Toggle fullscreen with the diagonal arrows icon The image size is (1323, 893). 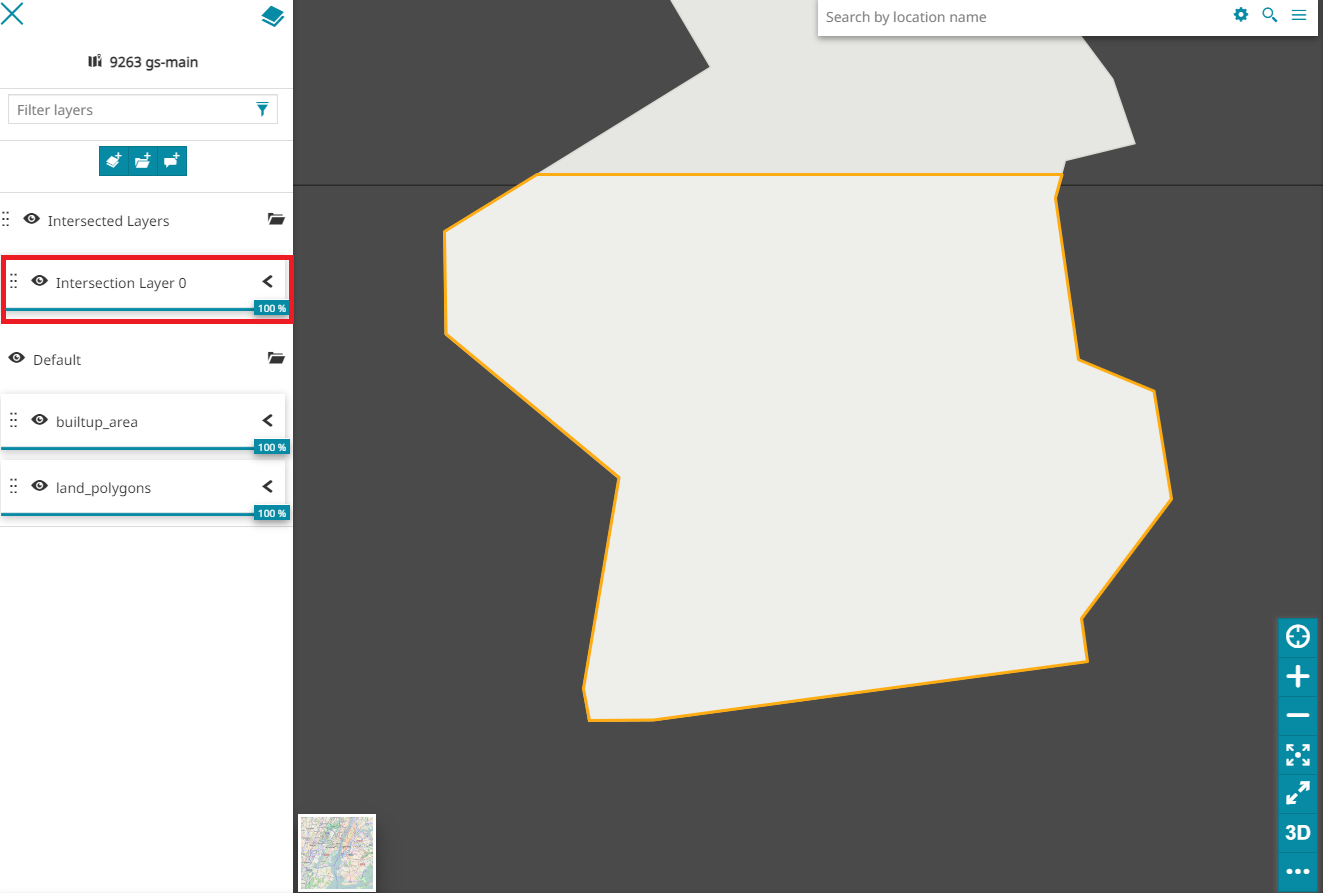1297,794
